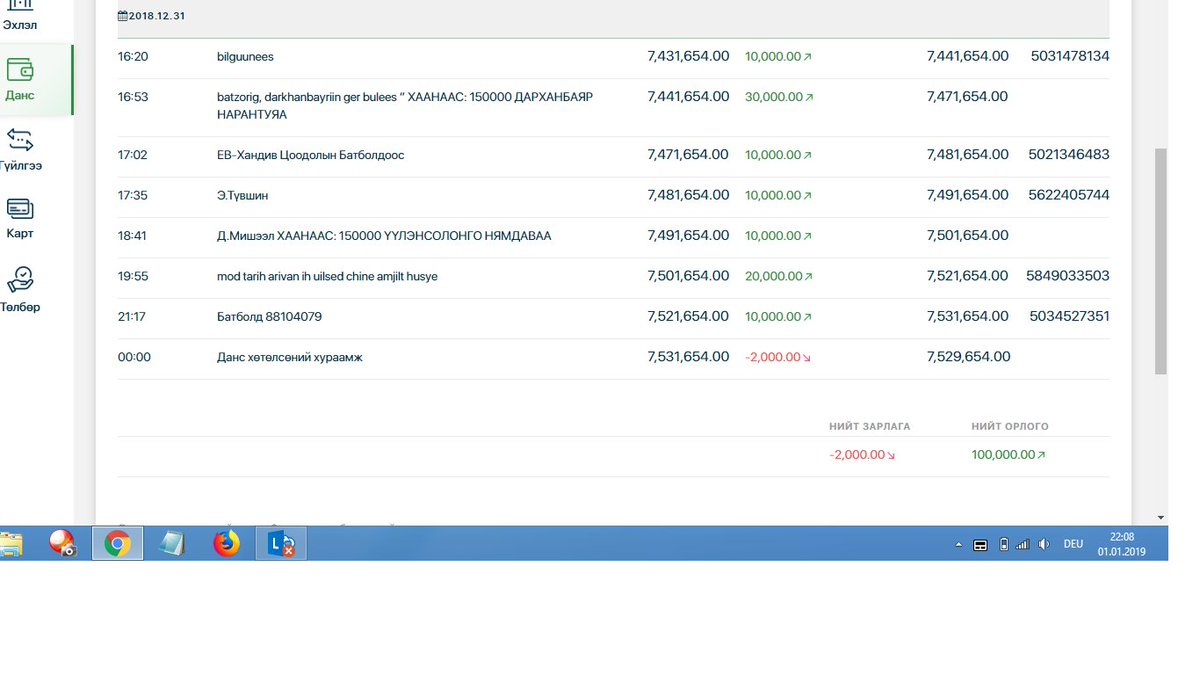Click account number 5849033503
Viewport: 1200px width, 675px height.
(x=1068, y=276)
